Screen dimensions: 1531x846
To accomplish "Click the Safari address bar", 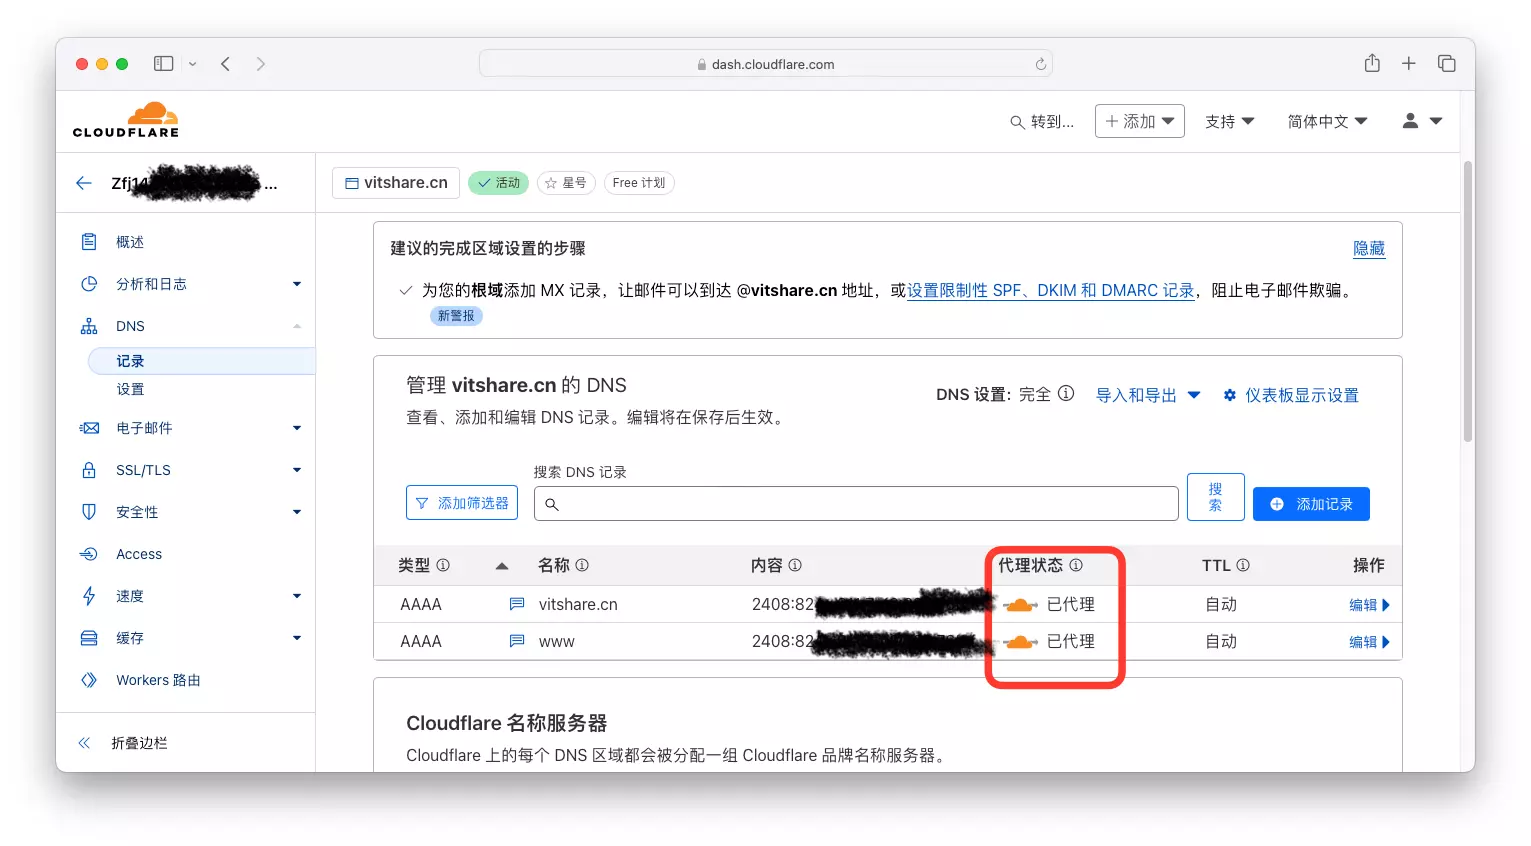I will pyautogui.click(x=766, y=64).
